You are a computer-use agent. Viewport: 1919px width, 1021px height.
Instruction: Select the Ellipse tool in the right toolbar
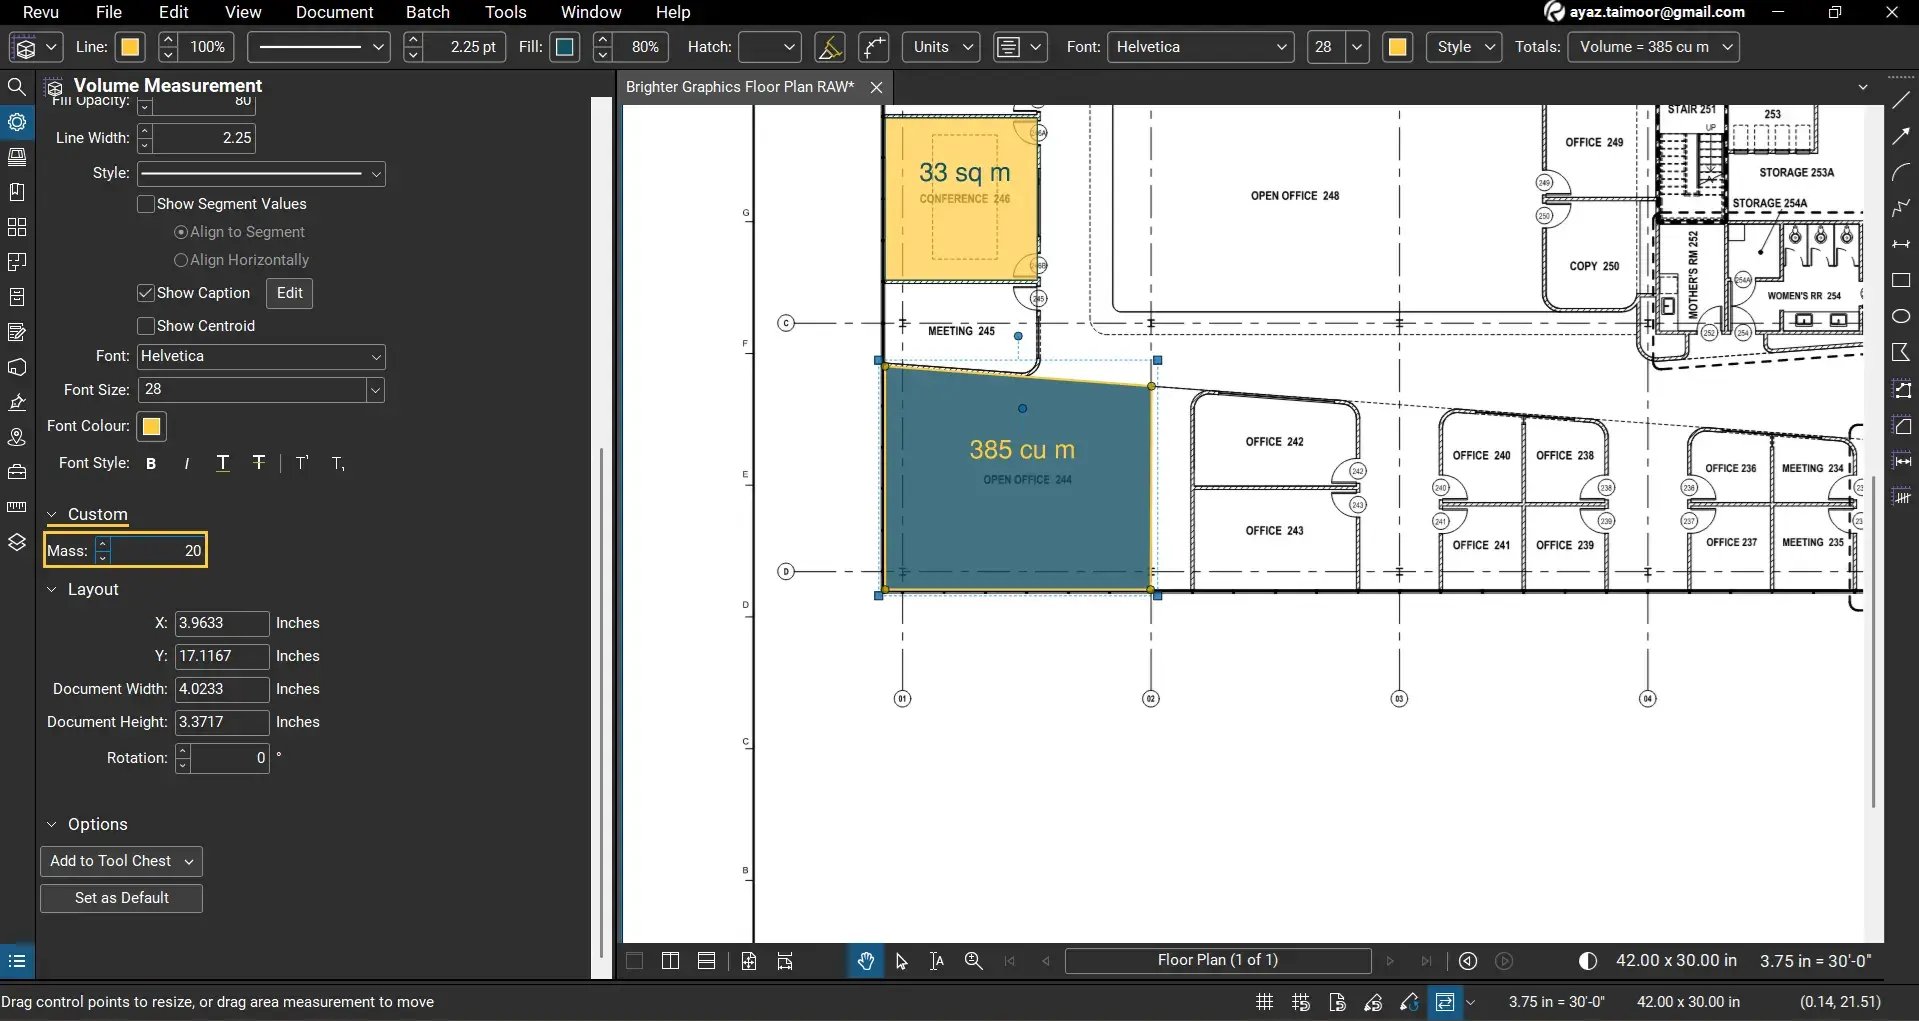pyautogui.click(x=1901, y=316)
